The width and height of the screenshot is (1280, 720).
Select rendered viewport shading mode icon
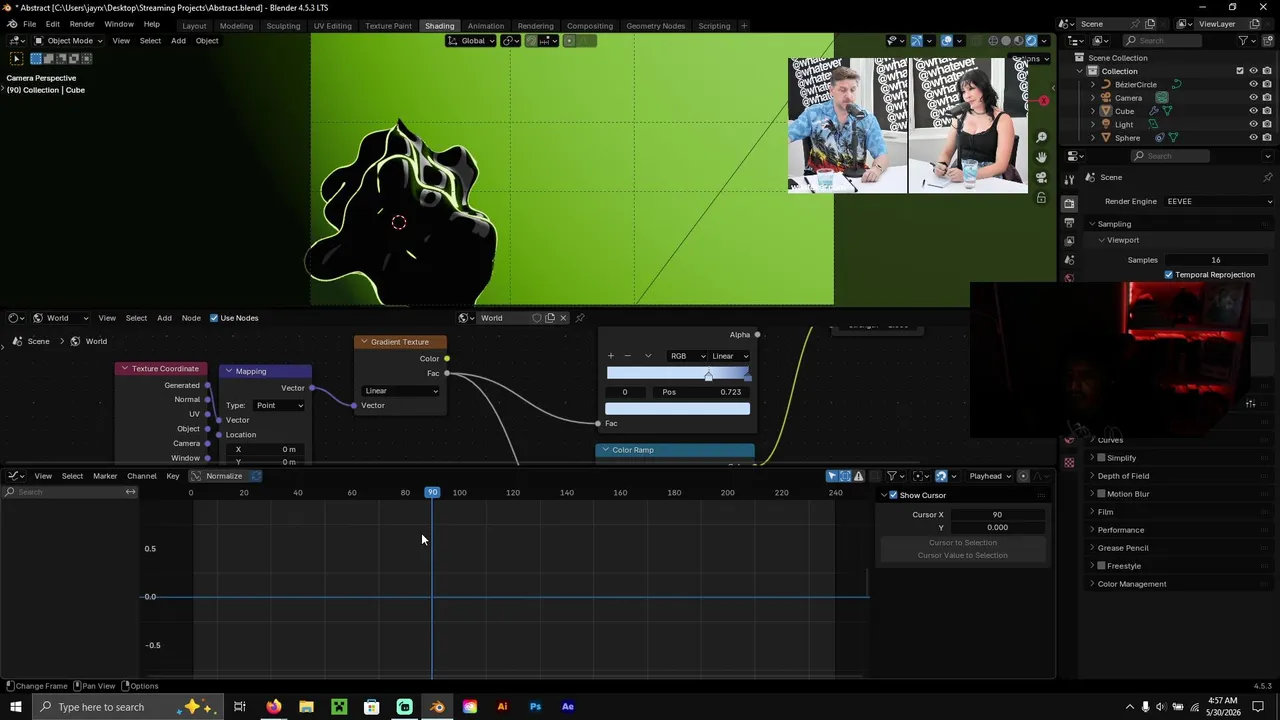1031,41
